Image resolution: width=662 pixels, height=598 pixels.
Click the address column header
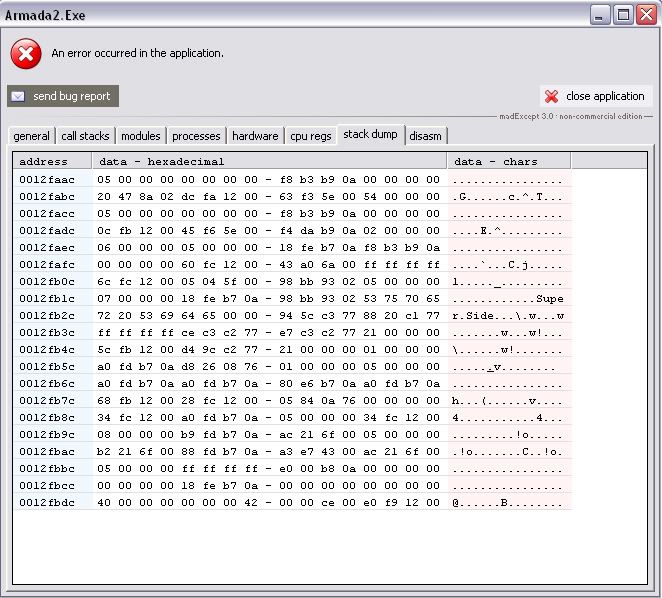coord(52,161)
